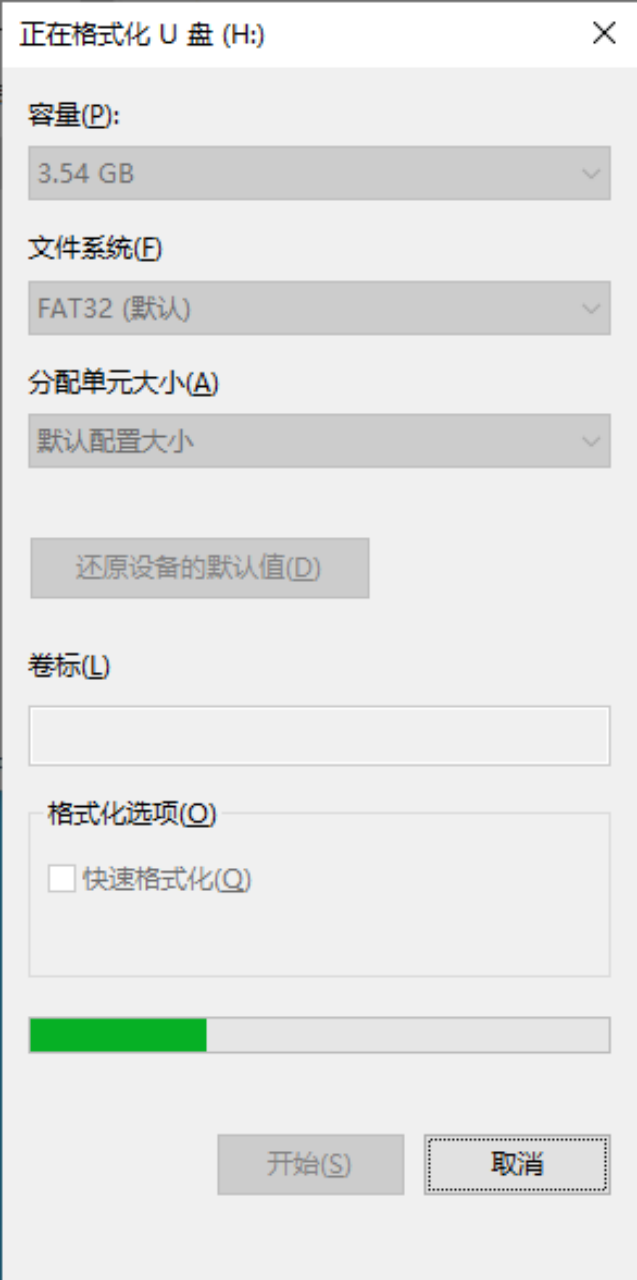Viewport: 637px width, 1280px height.
Task: Click the unfilled gray progress bar area
Action: point(407,1035)
